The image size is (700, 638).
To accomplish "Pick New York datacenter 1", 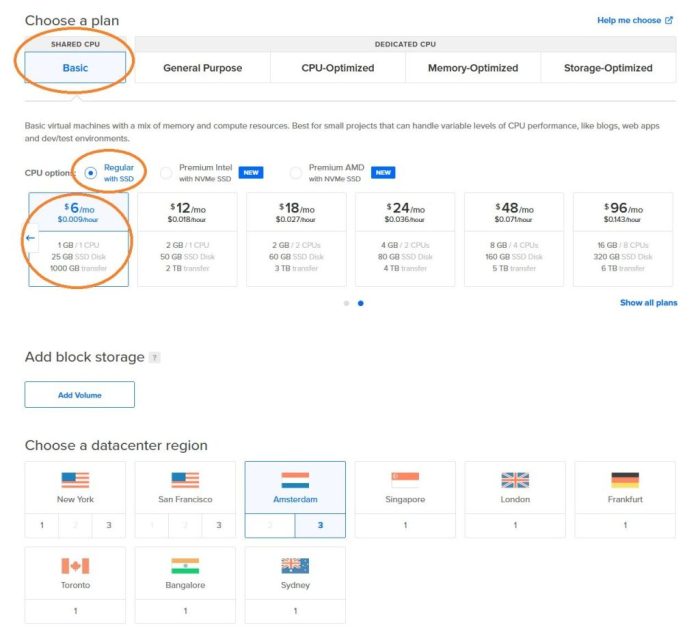I will [42, 525].
